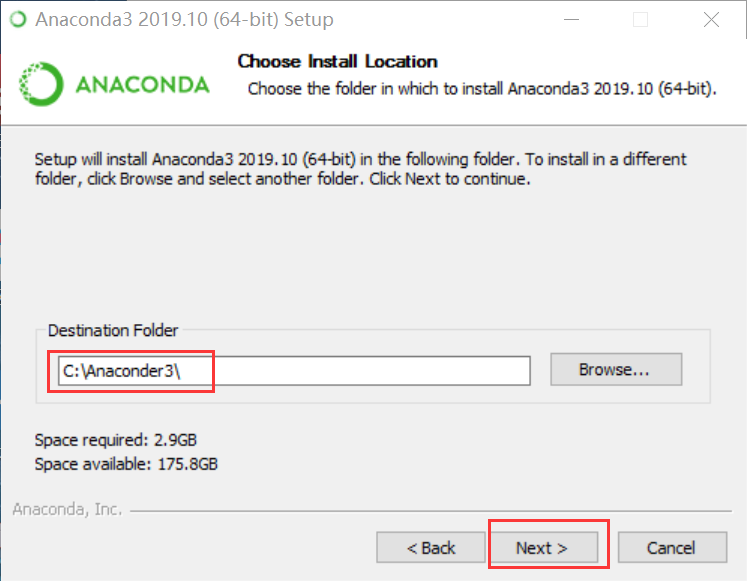
Task: Click the ANACONDA wordmark in the header
Action: [x=142, y=85]
